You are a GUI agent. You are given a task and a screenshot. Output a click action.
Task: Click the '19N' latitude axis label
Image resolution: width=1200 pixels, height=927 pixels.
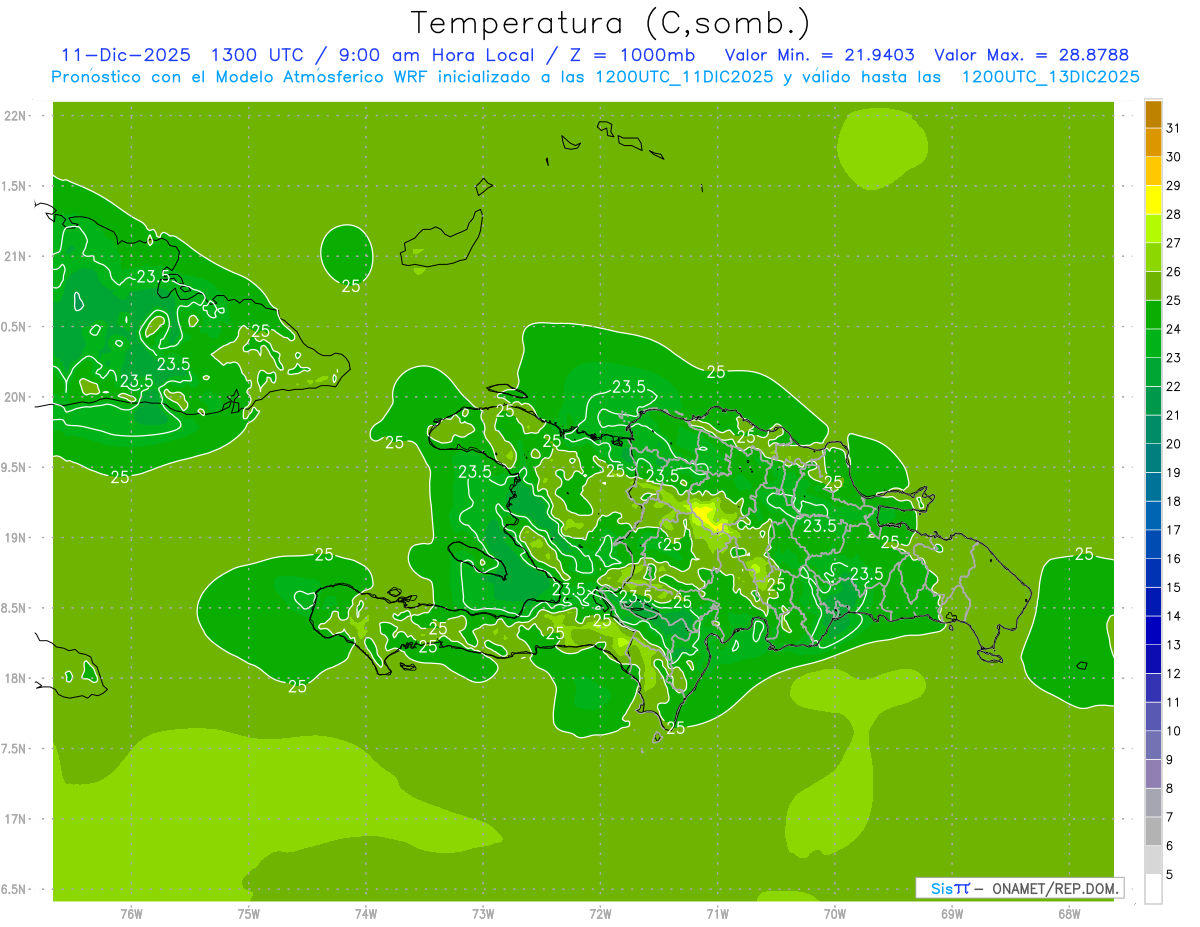17,538
